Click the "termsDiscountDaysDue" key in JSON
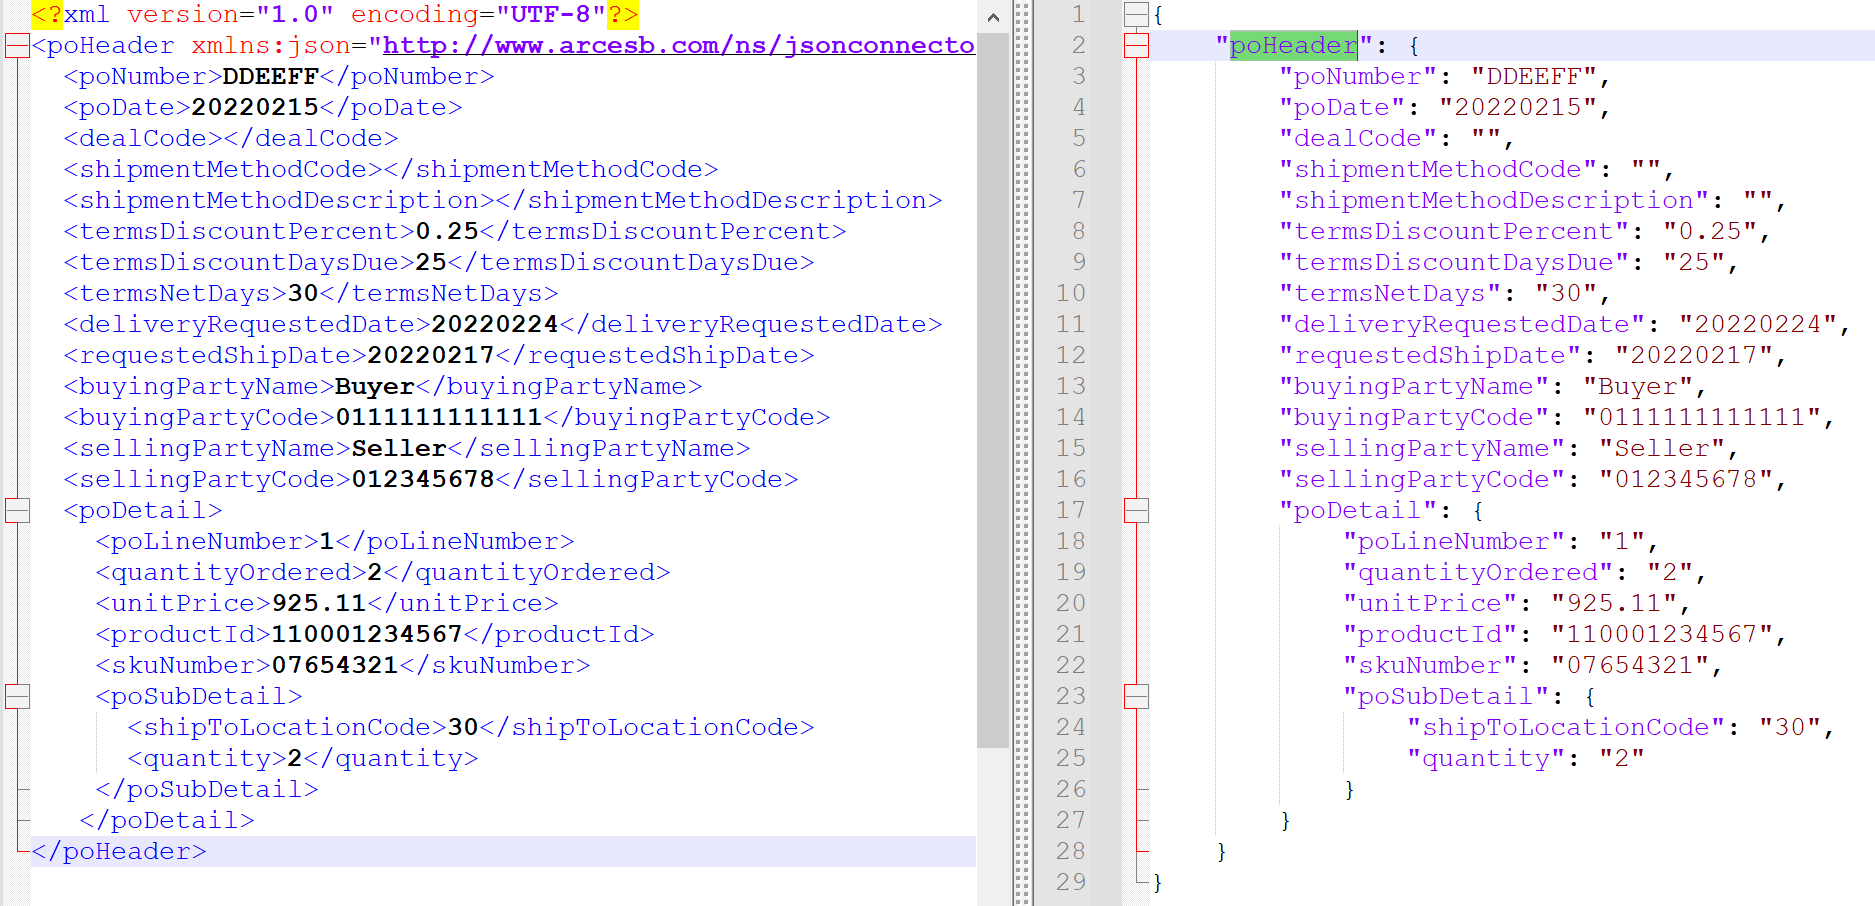The image size is (1875, 906). 1454,263
